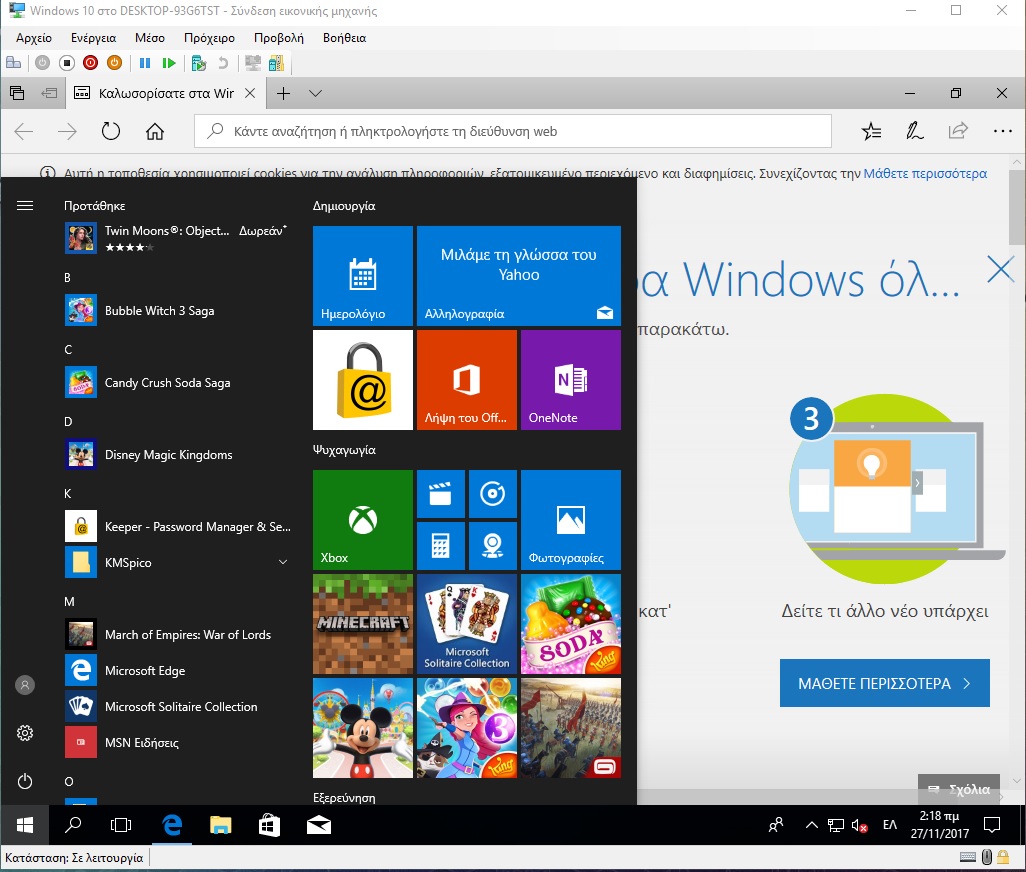This screenshot has width=1026, height=872.
Task: Pause the virtual machine
Action: [145, 63]
